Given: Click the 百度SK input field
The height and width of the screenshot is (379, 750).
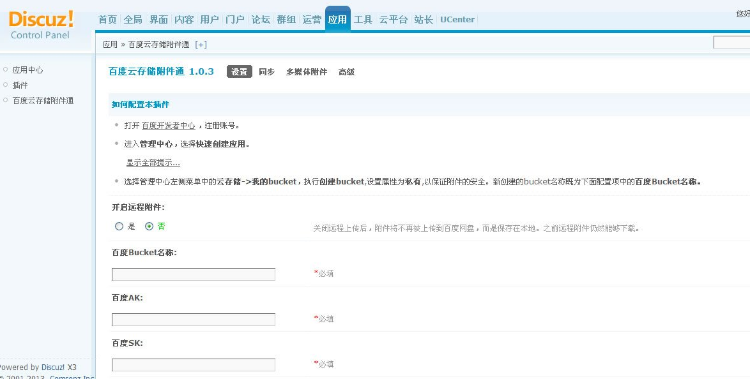Looking at the screenshot, I should 194,365.
